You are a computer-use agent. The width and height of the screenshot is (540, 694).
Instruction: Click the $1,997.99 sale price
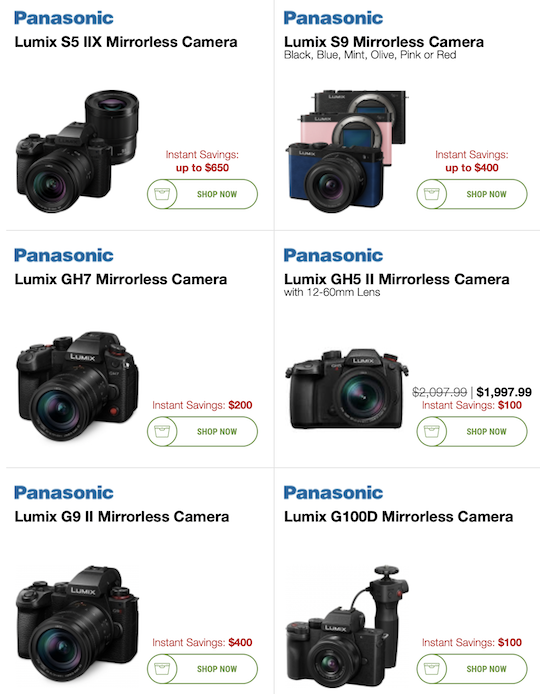(x=504, y=392)
